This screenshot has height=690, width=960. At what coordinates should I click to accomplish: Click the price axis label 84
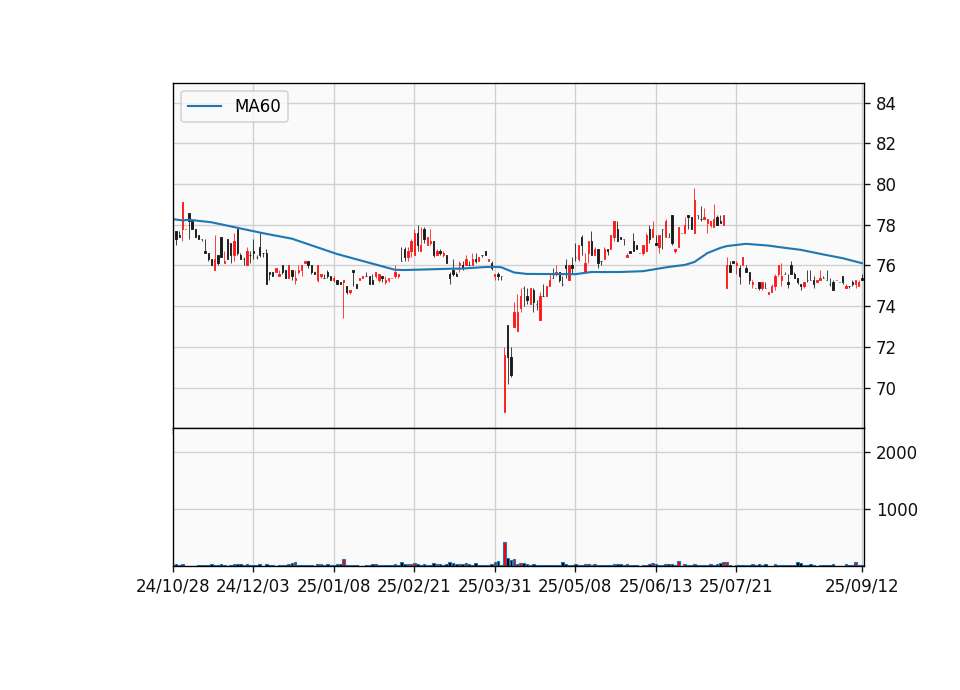tap(885, 104)
